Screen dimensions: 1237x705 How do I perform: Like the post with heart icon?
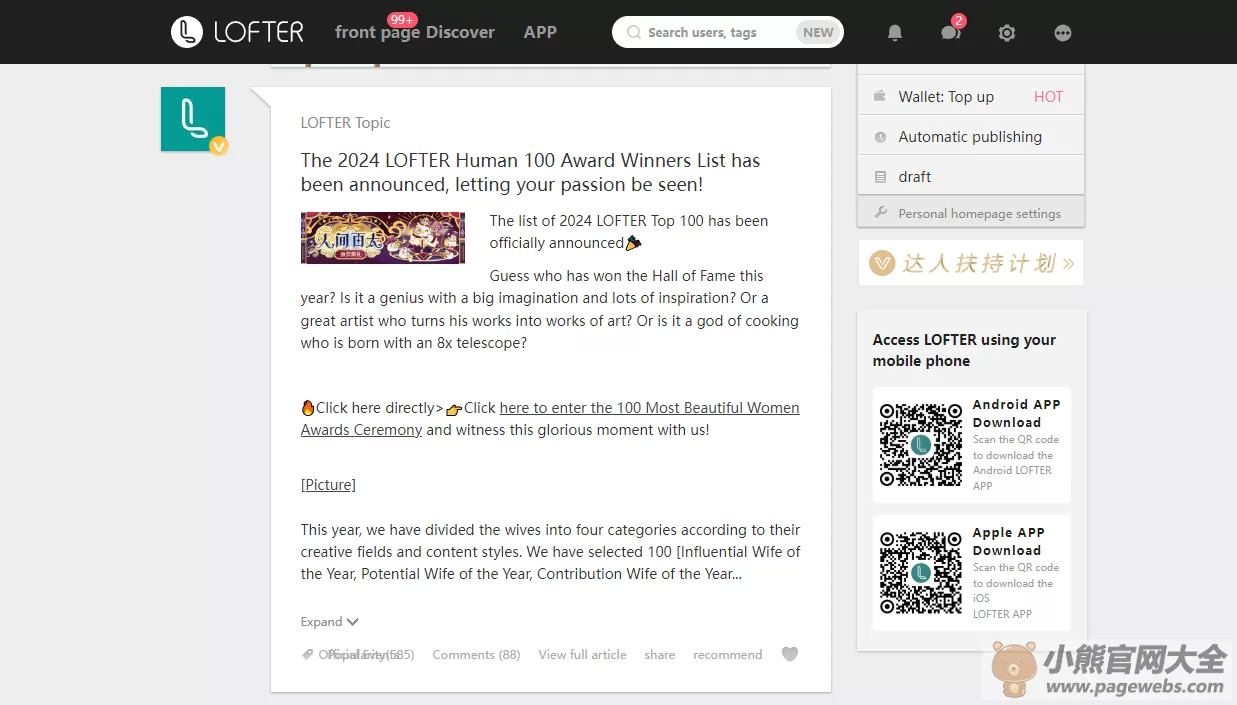[790, 655]
